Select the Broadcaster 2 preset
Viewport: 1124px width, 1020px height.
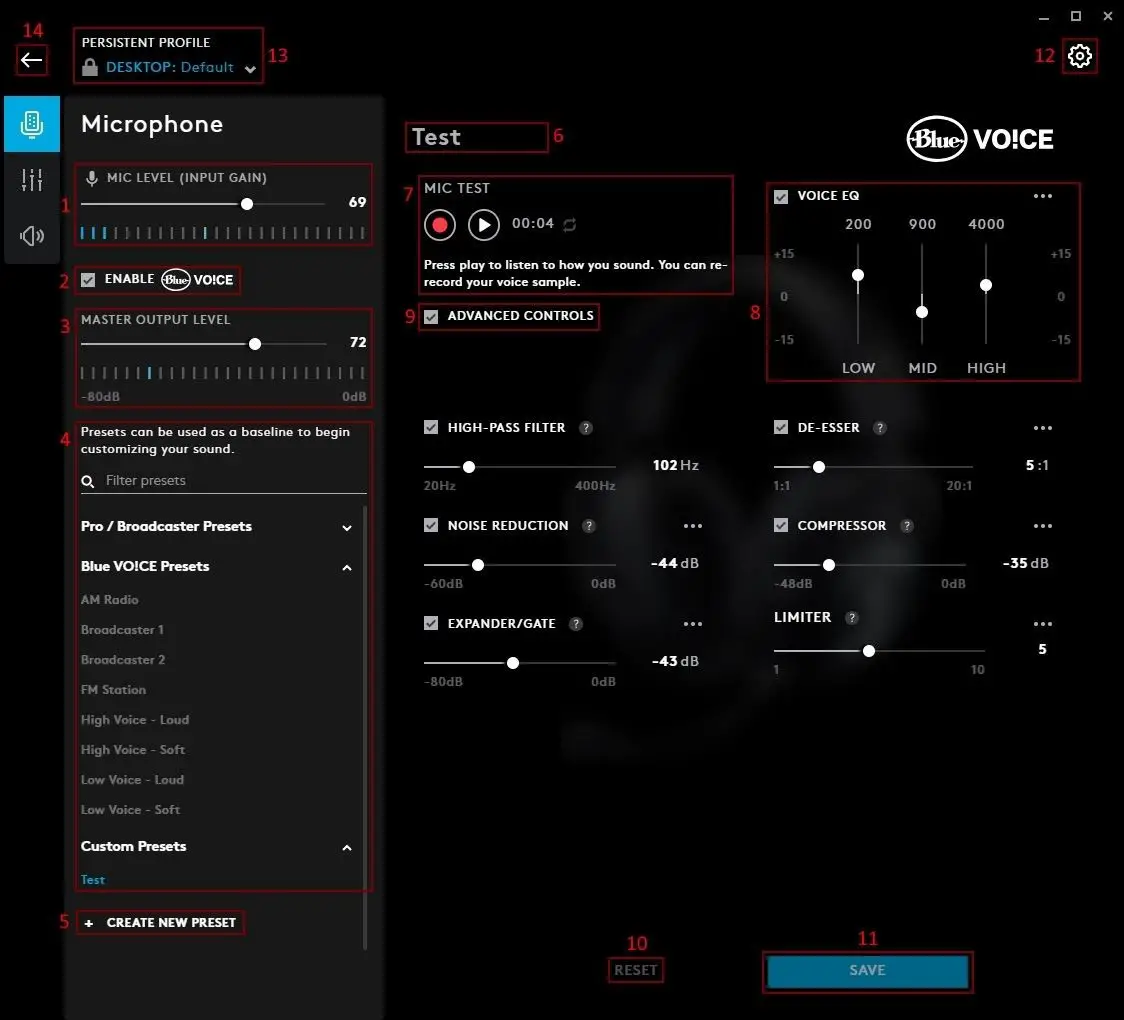123,660
